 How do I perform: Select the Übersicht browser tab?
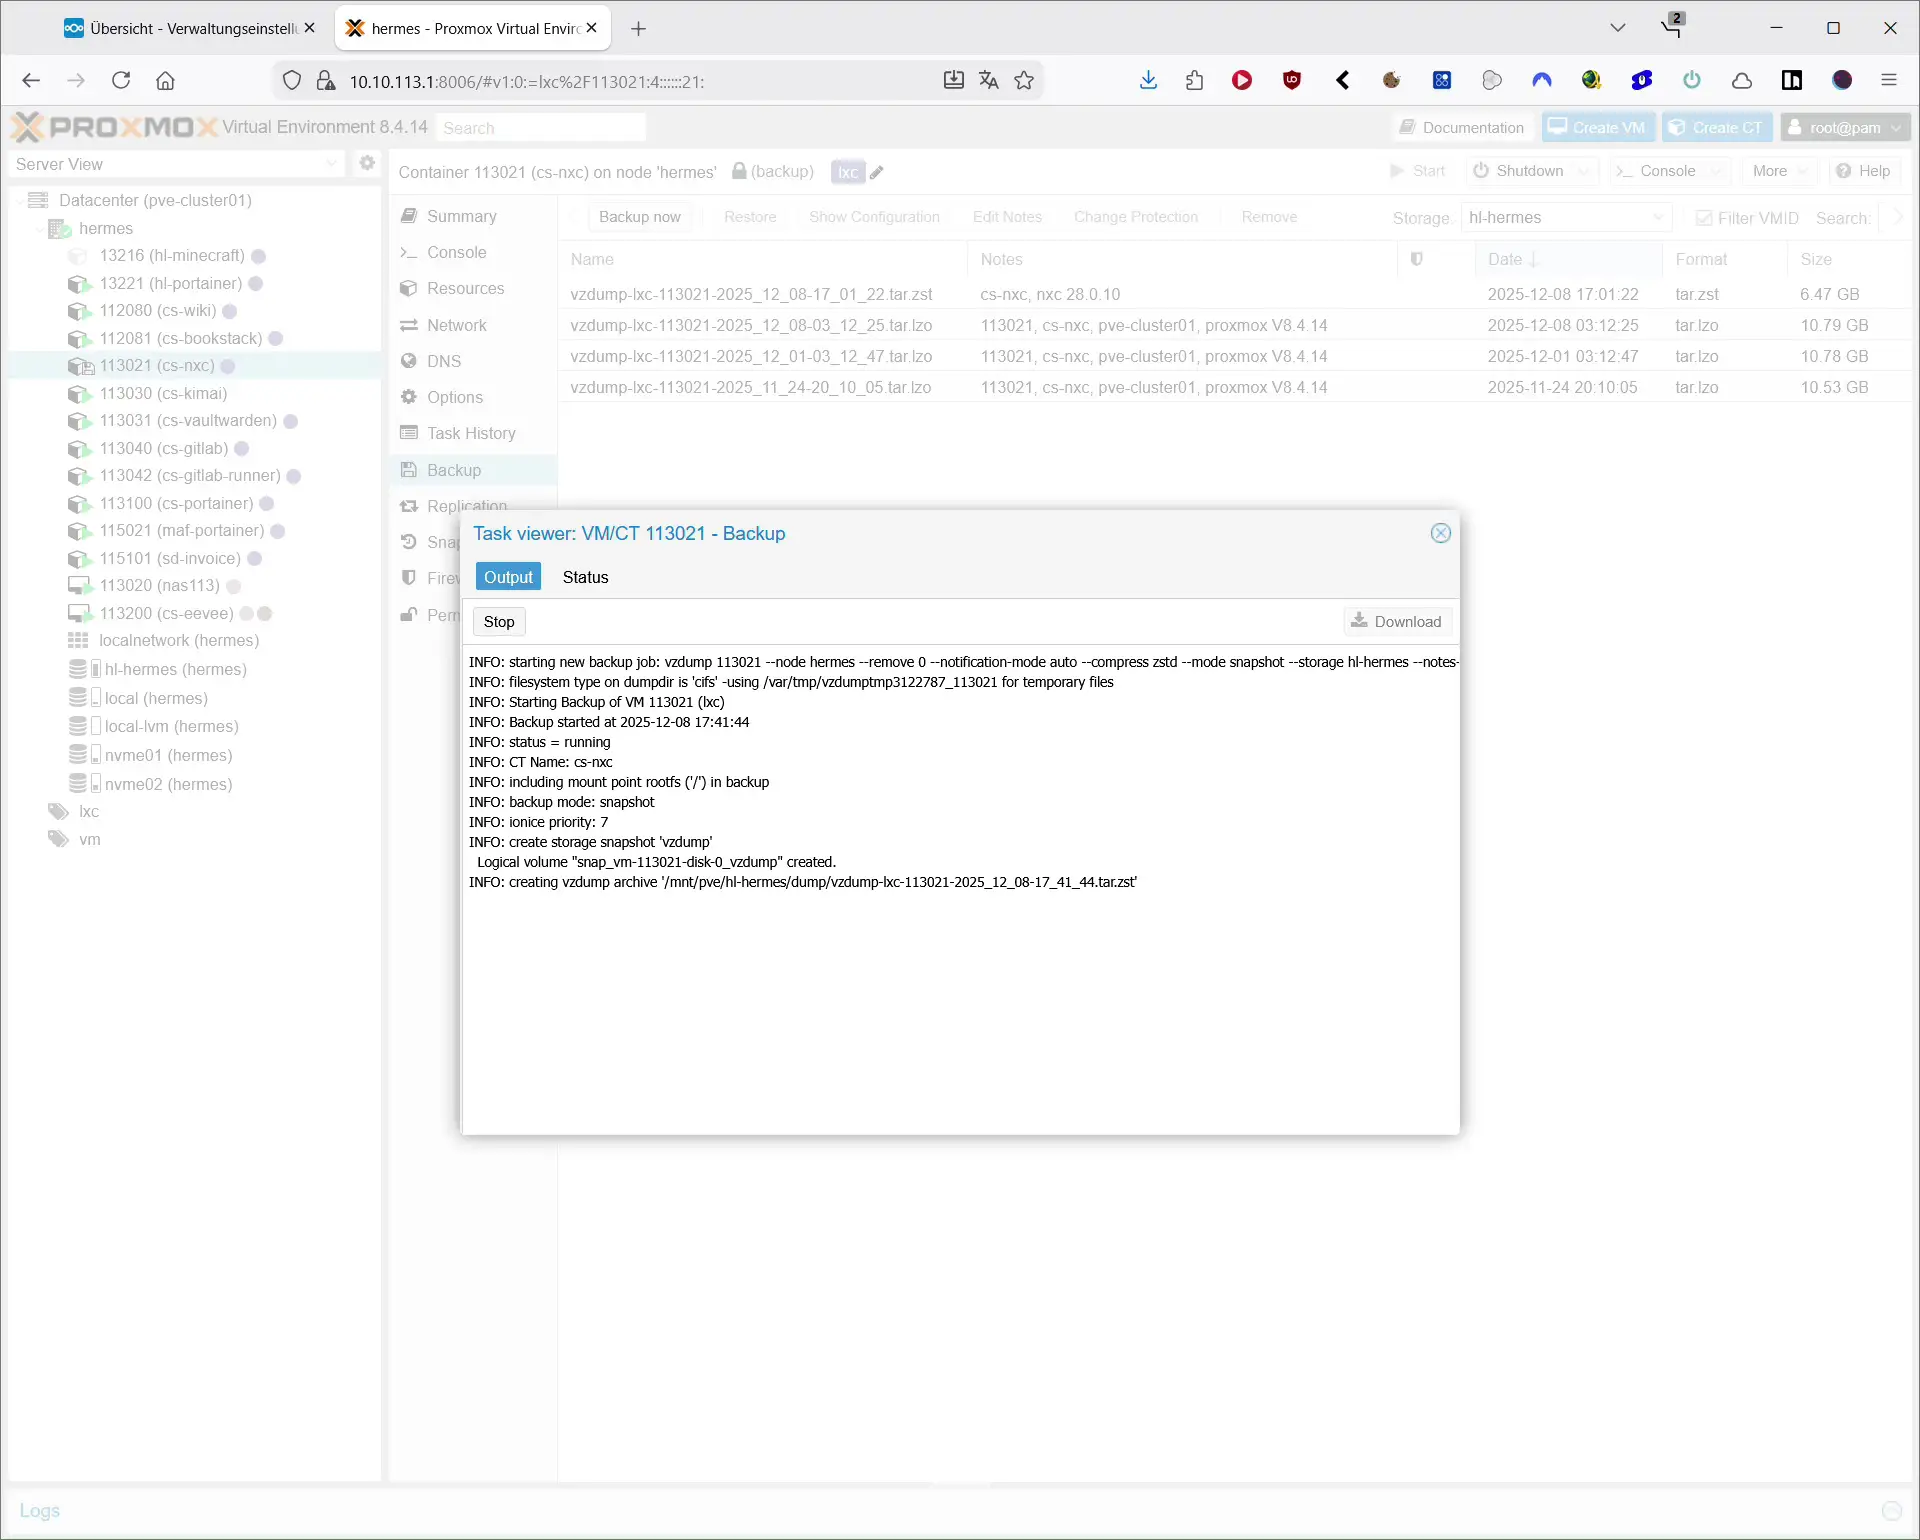coord(180,28)
